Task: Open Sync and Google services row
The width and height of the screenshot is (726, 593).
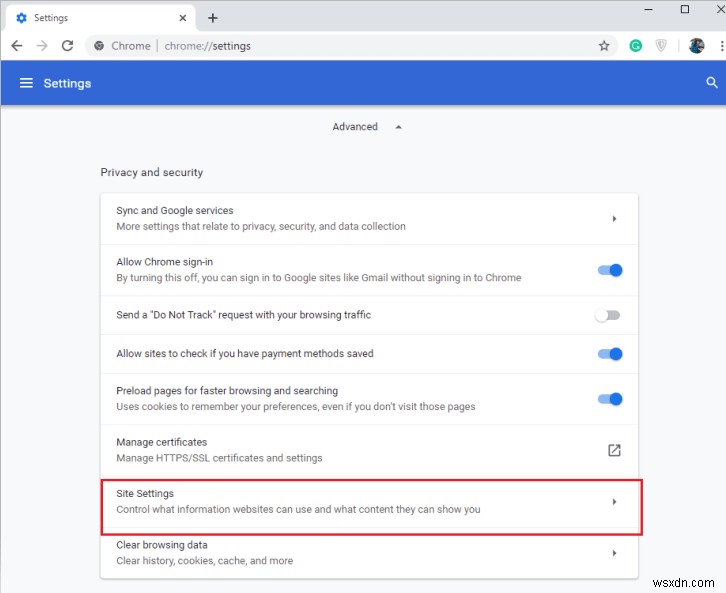Action: (x=369, y=218)
